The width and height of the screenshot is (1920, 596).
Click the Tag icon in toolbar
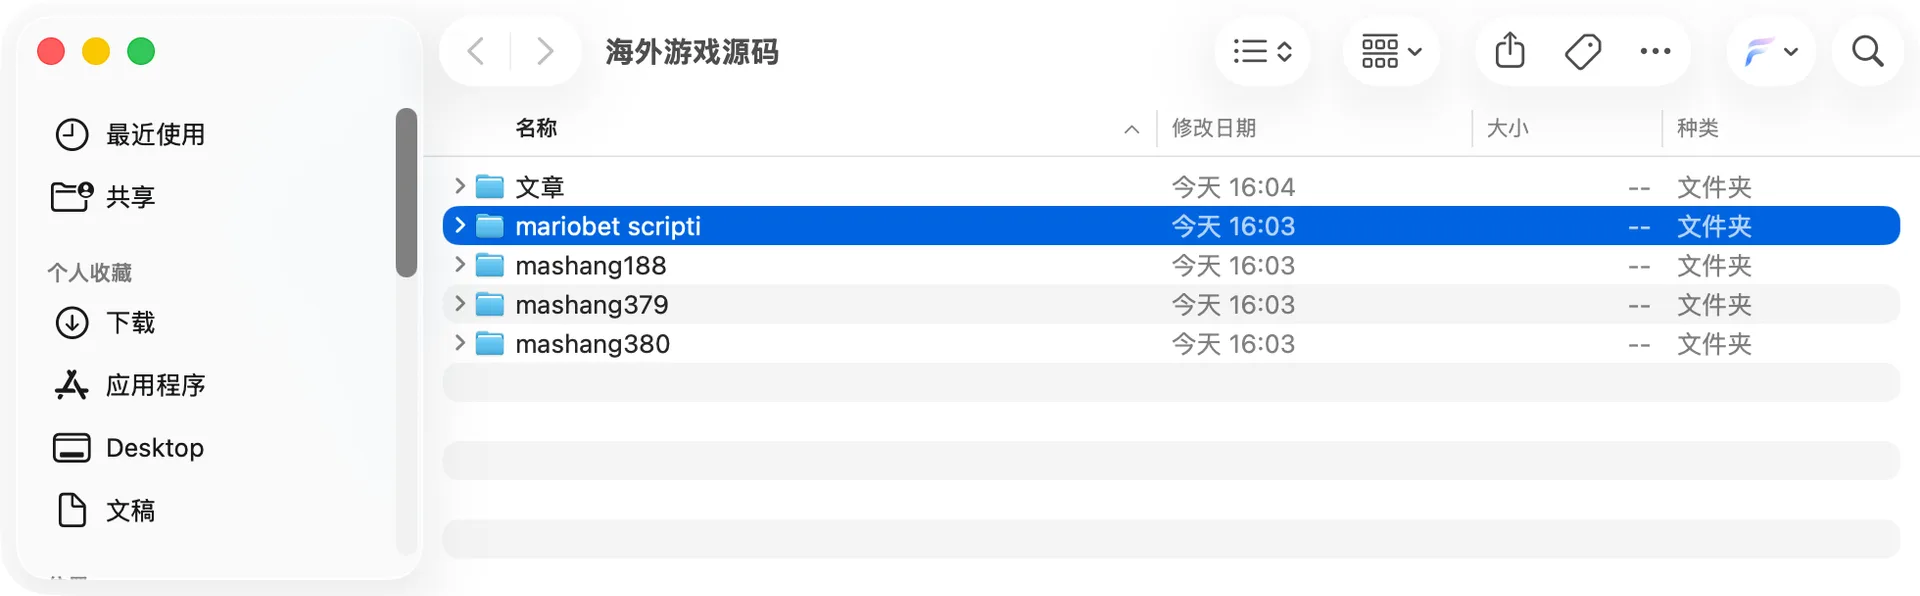1583,51
